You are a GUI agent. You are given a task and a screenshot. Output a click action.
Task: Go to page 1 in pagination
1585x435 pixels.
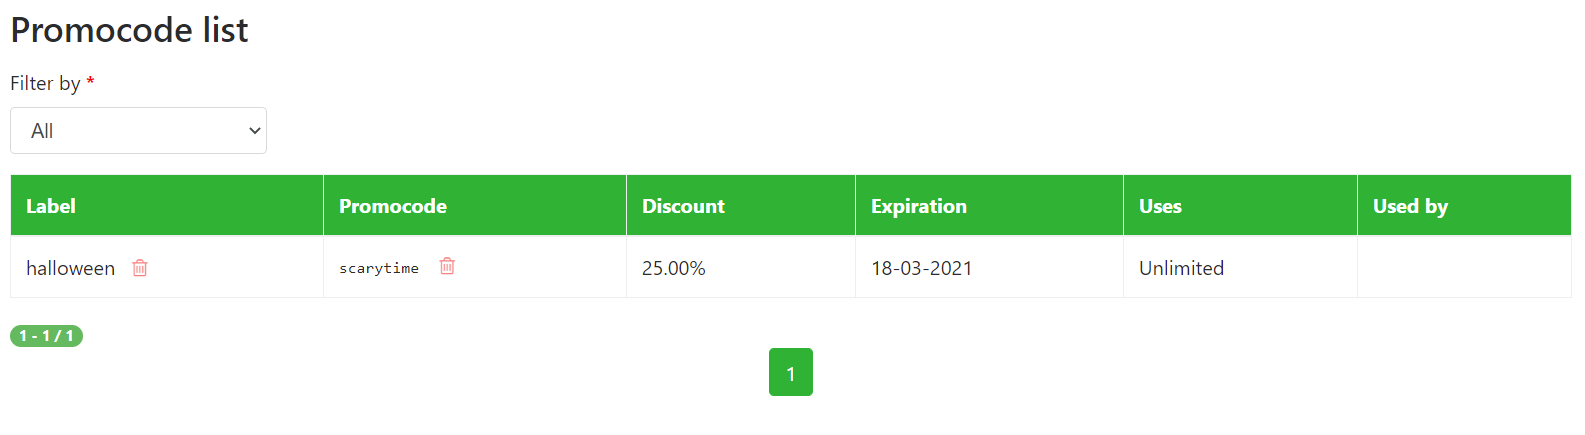click(x=790, y=373)
